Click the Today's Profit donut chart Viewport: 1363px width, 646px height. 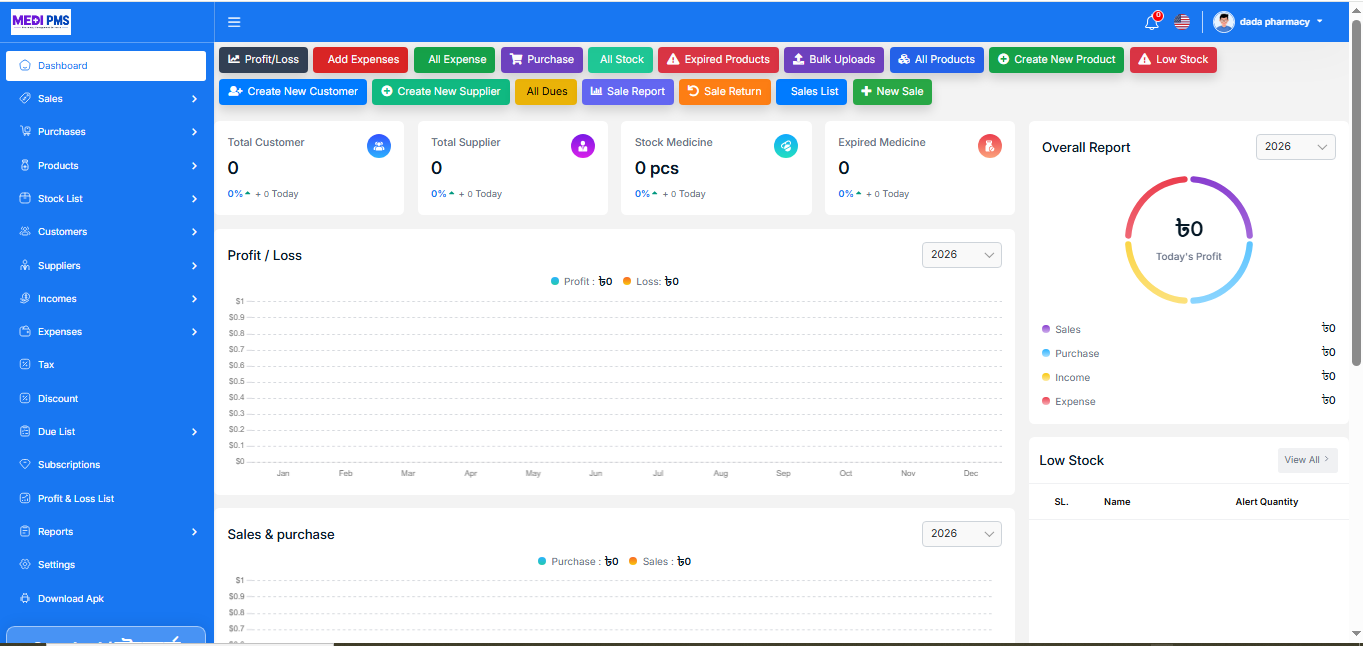tap(1189, 240)
